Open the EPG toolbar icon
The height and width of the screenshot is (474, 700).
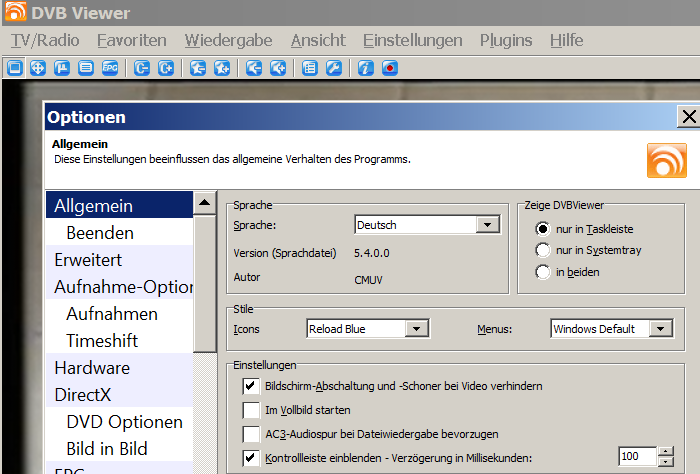click(x=110, y=68)
